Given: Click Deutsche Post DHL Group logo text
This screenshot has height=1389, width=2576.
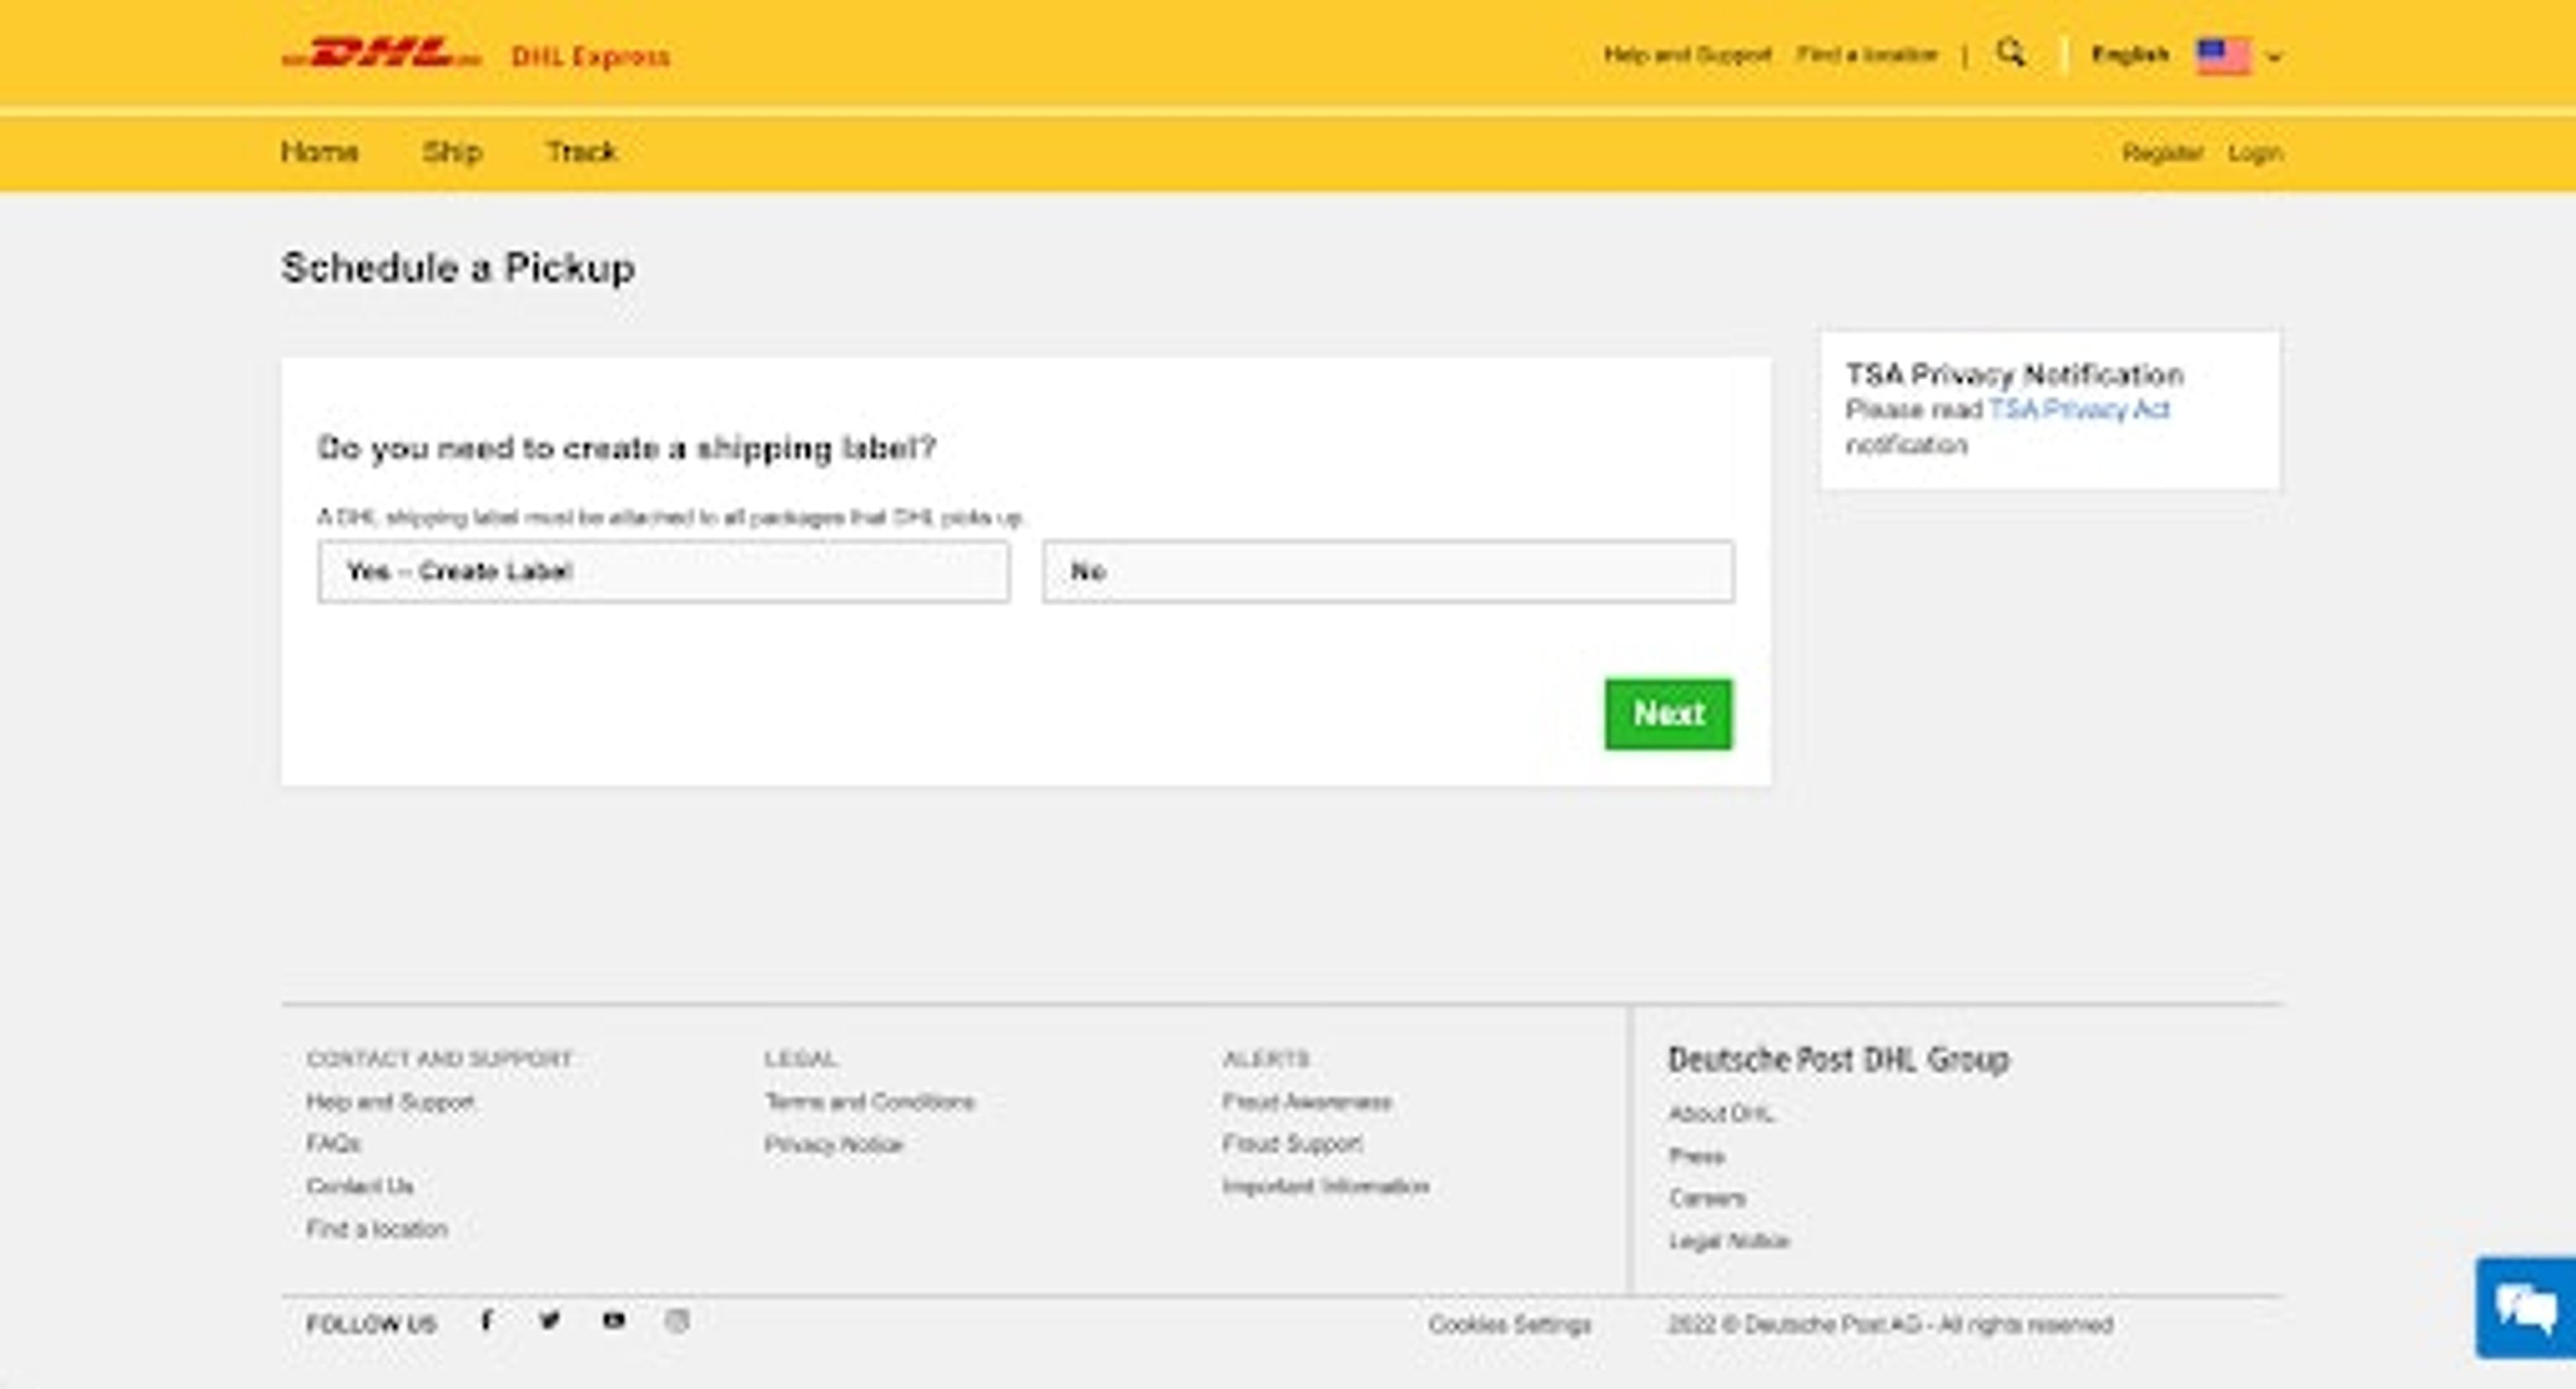Looking at the screenshot, I should [1838, 1060].
